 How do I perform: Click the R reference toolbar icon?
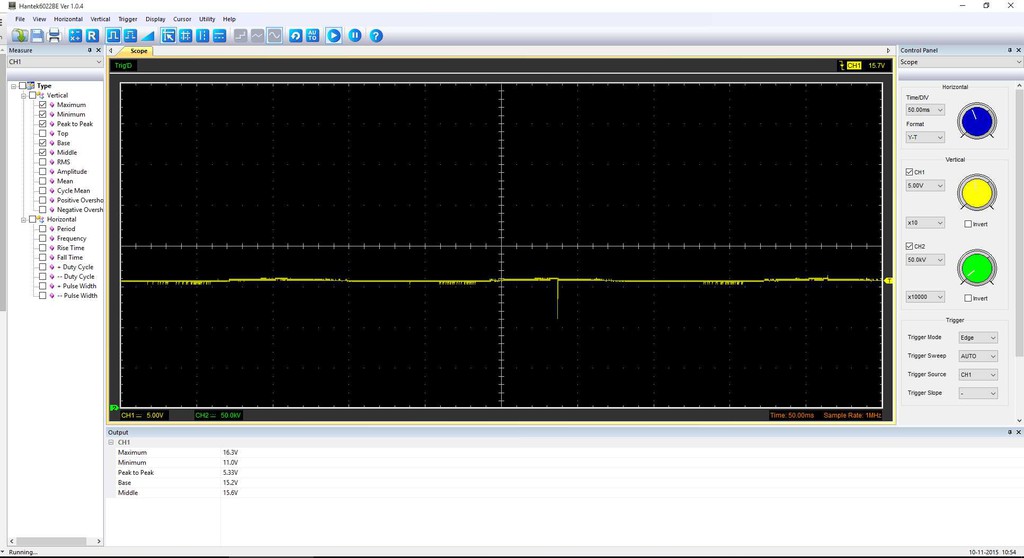coord(92,36)
